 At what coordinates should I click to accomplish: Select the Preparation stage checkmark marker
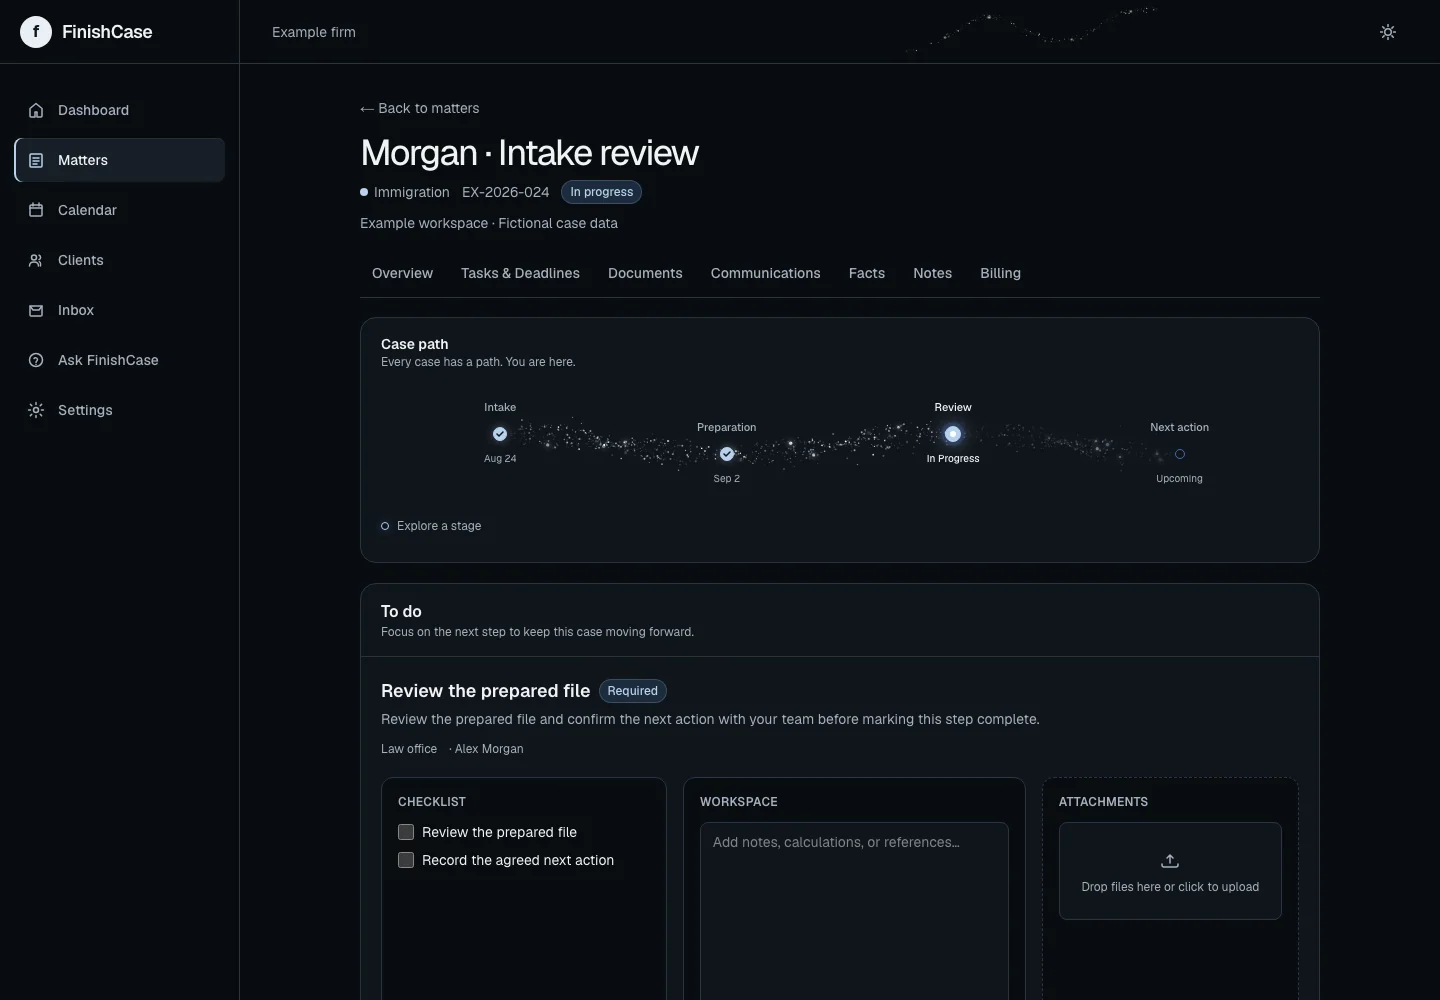(727, 454)
